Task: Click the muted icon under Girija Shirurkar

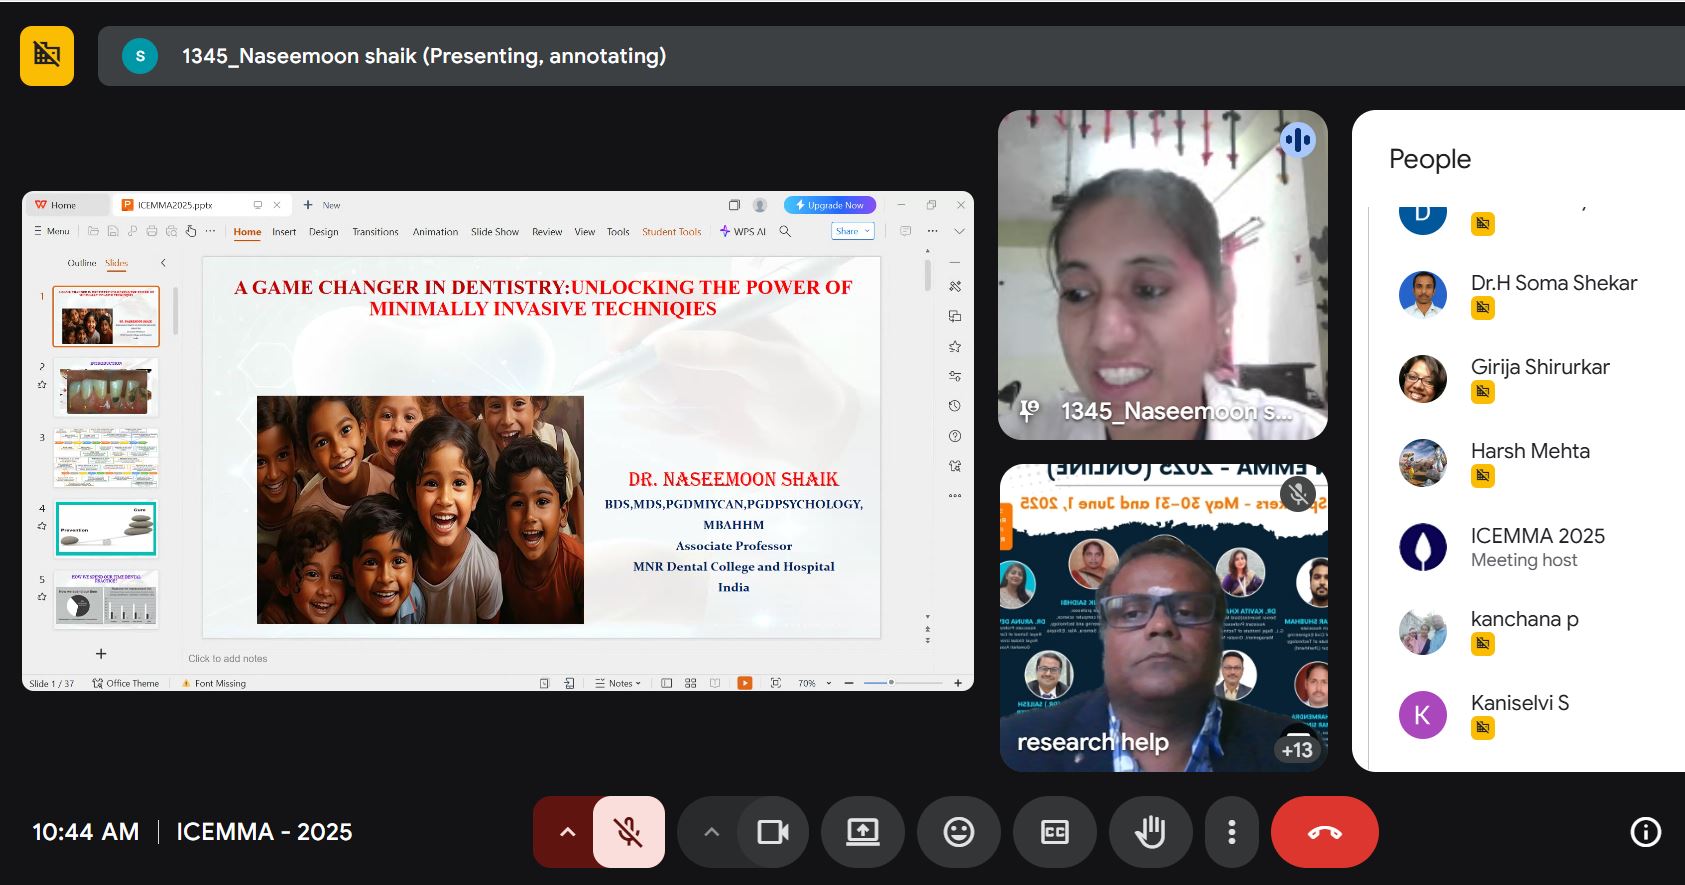Action: click(1483, 392)
